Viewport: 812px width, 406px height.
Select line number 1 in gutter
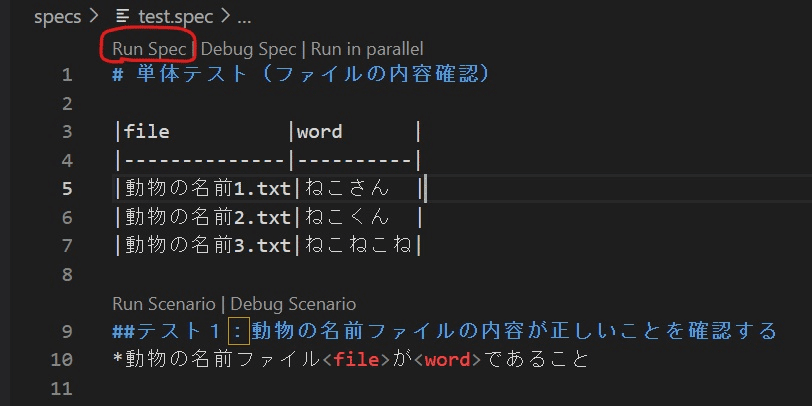pos(67,76)
